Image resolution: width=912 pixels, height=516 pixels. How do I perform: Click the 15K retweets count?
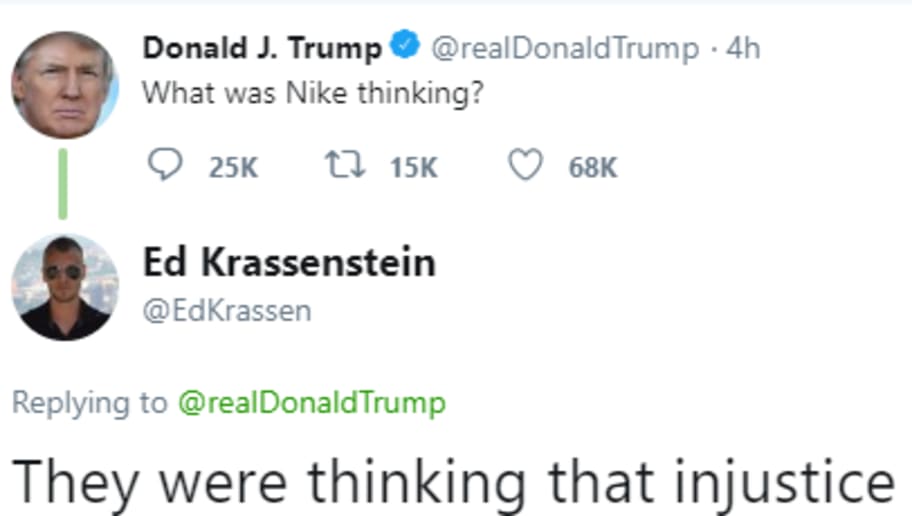414,168
